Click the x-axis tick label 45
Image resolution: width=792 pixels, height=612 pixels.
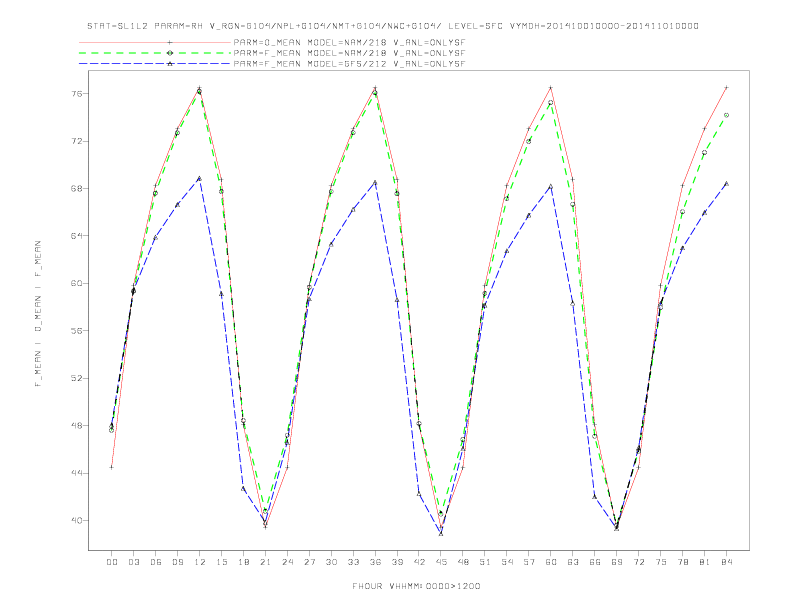441,562
